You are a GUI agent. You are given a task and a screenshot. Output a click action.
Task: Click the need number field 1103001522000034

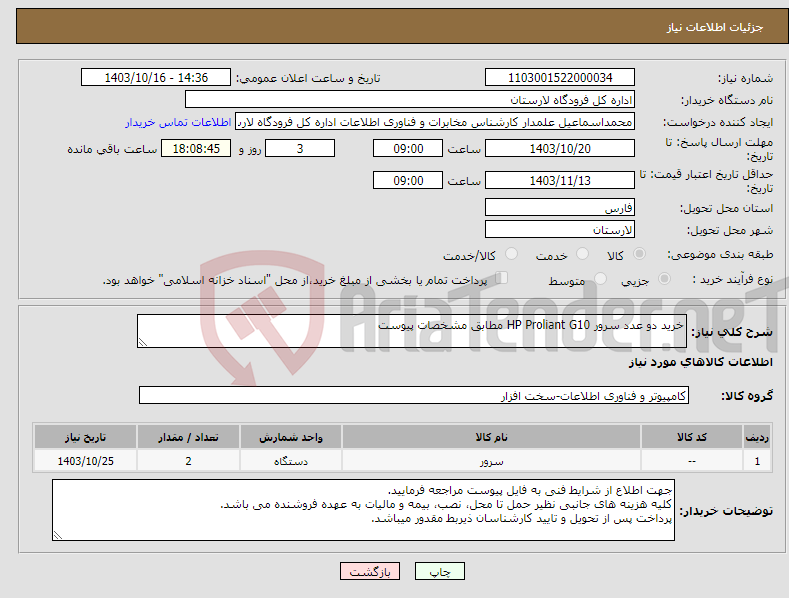click(x=560, y=78)
